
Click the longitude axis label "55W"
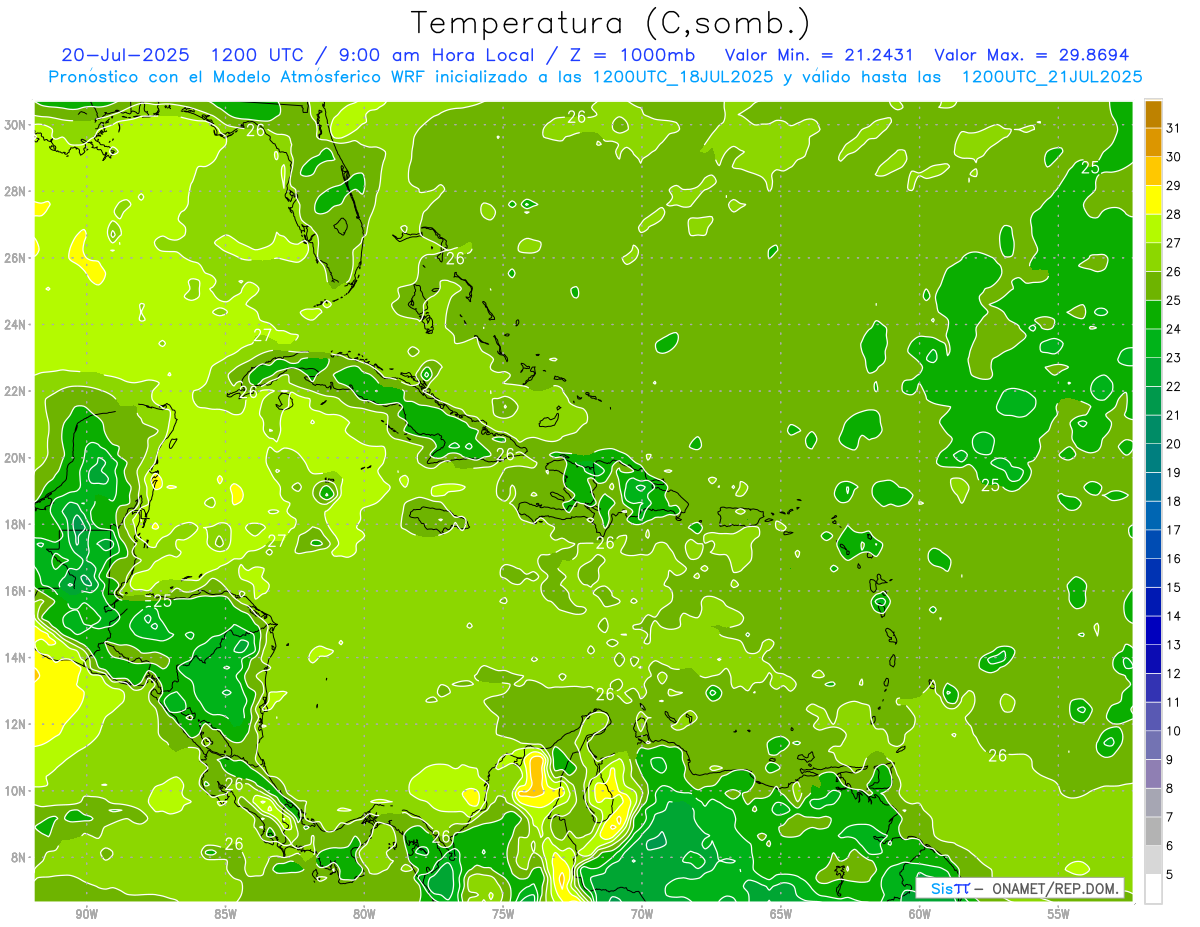pyautogui.click(x=1059, y=913)
